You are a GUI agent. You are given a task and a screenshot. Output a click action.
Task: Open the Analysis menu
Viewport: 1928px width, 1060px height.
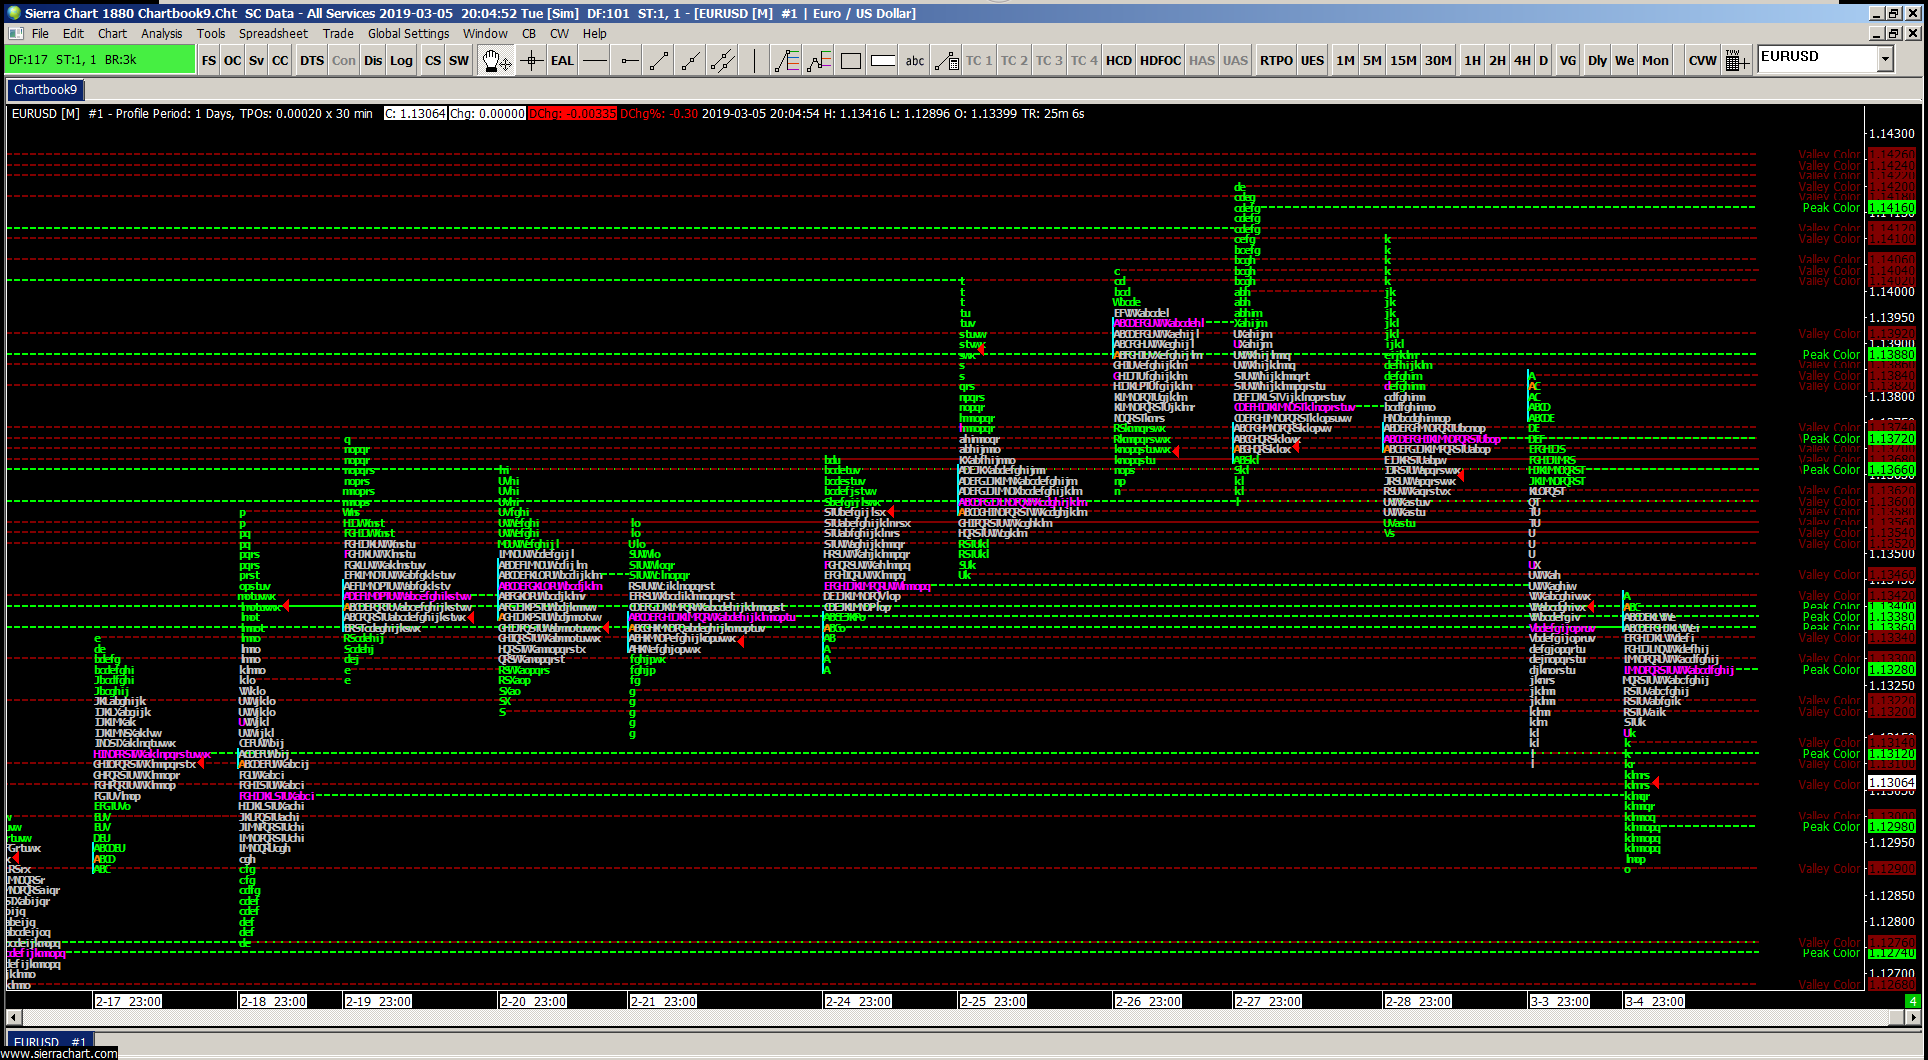[x=161, y=33]
